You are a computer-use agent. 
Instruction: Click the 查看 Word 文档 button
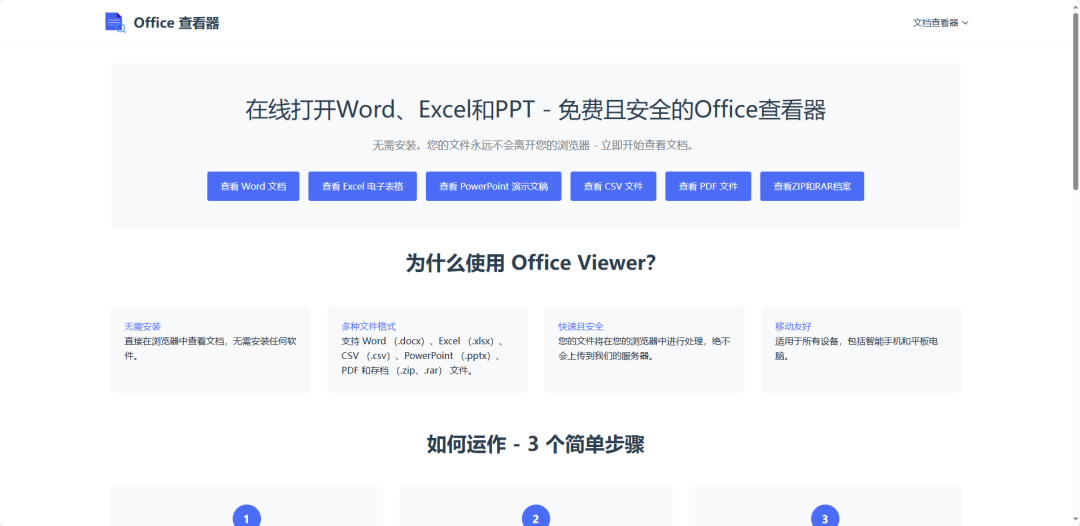coord(253,187)
